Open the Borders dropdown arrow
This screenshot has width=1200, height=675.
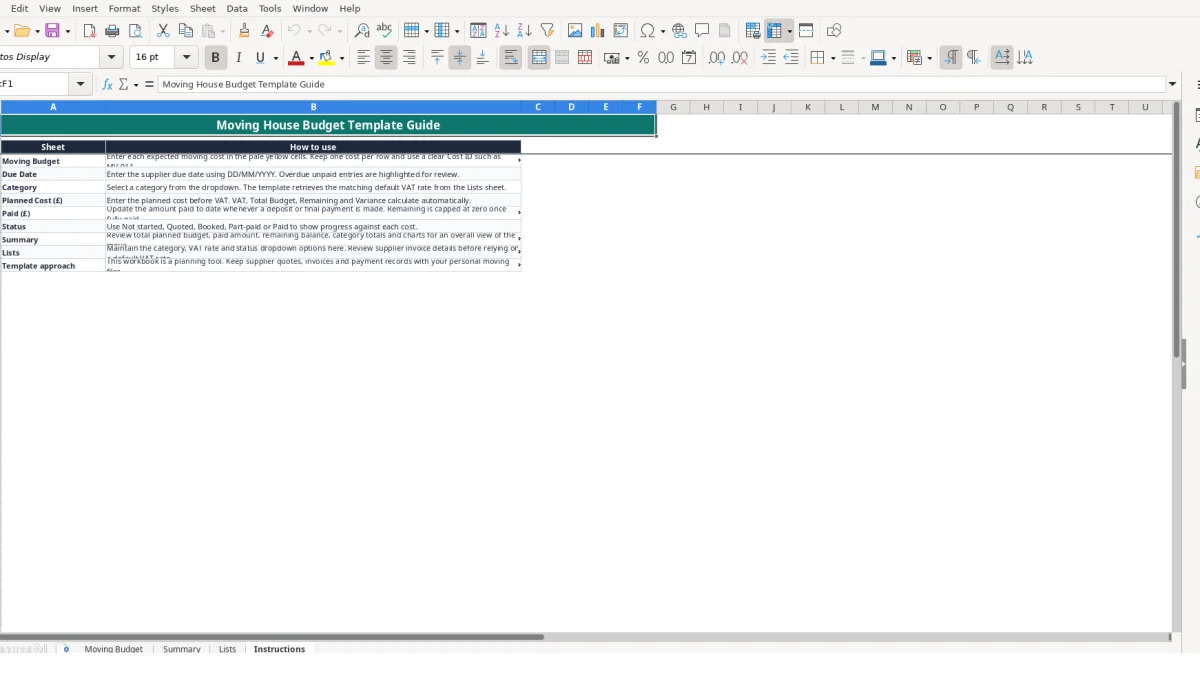[x=832, y=58]
